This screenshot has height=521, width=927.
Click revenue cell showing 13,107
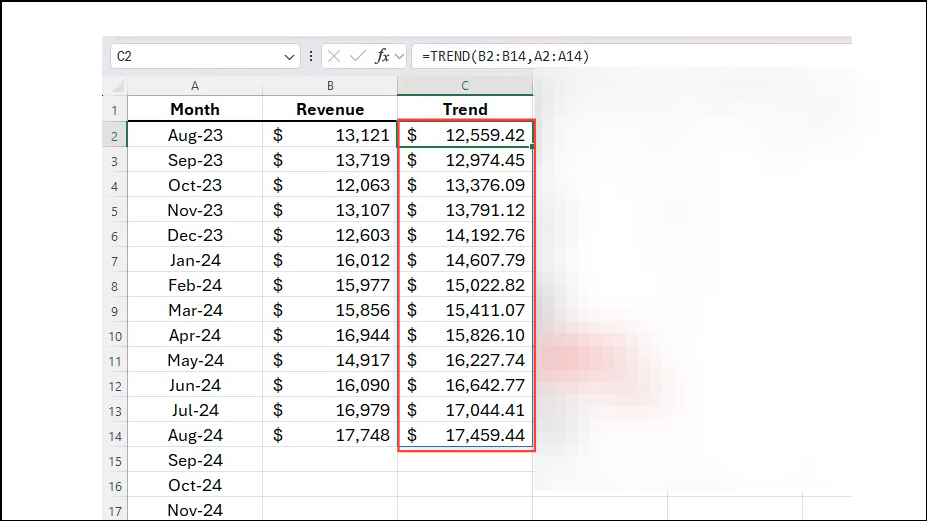point(330,210)
